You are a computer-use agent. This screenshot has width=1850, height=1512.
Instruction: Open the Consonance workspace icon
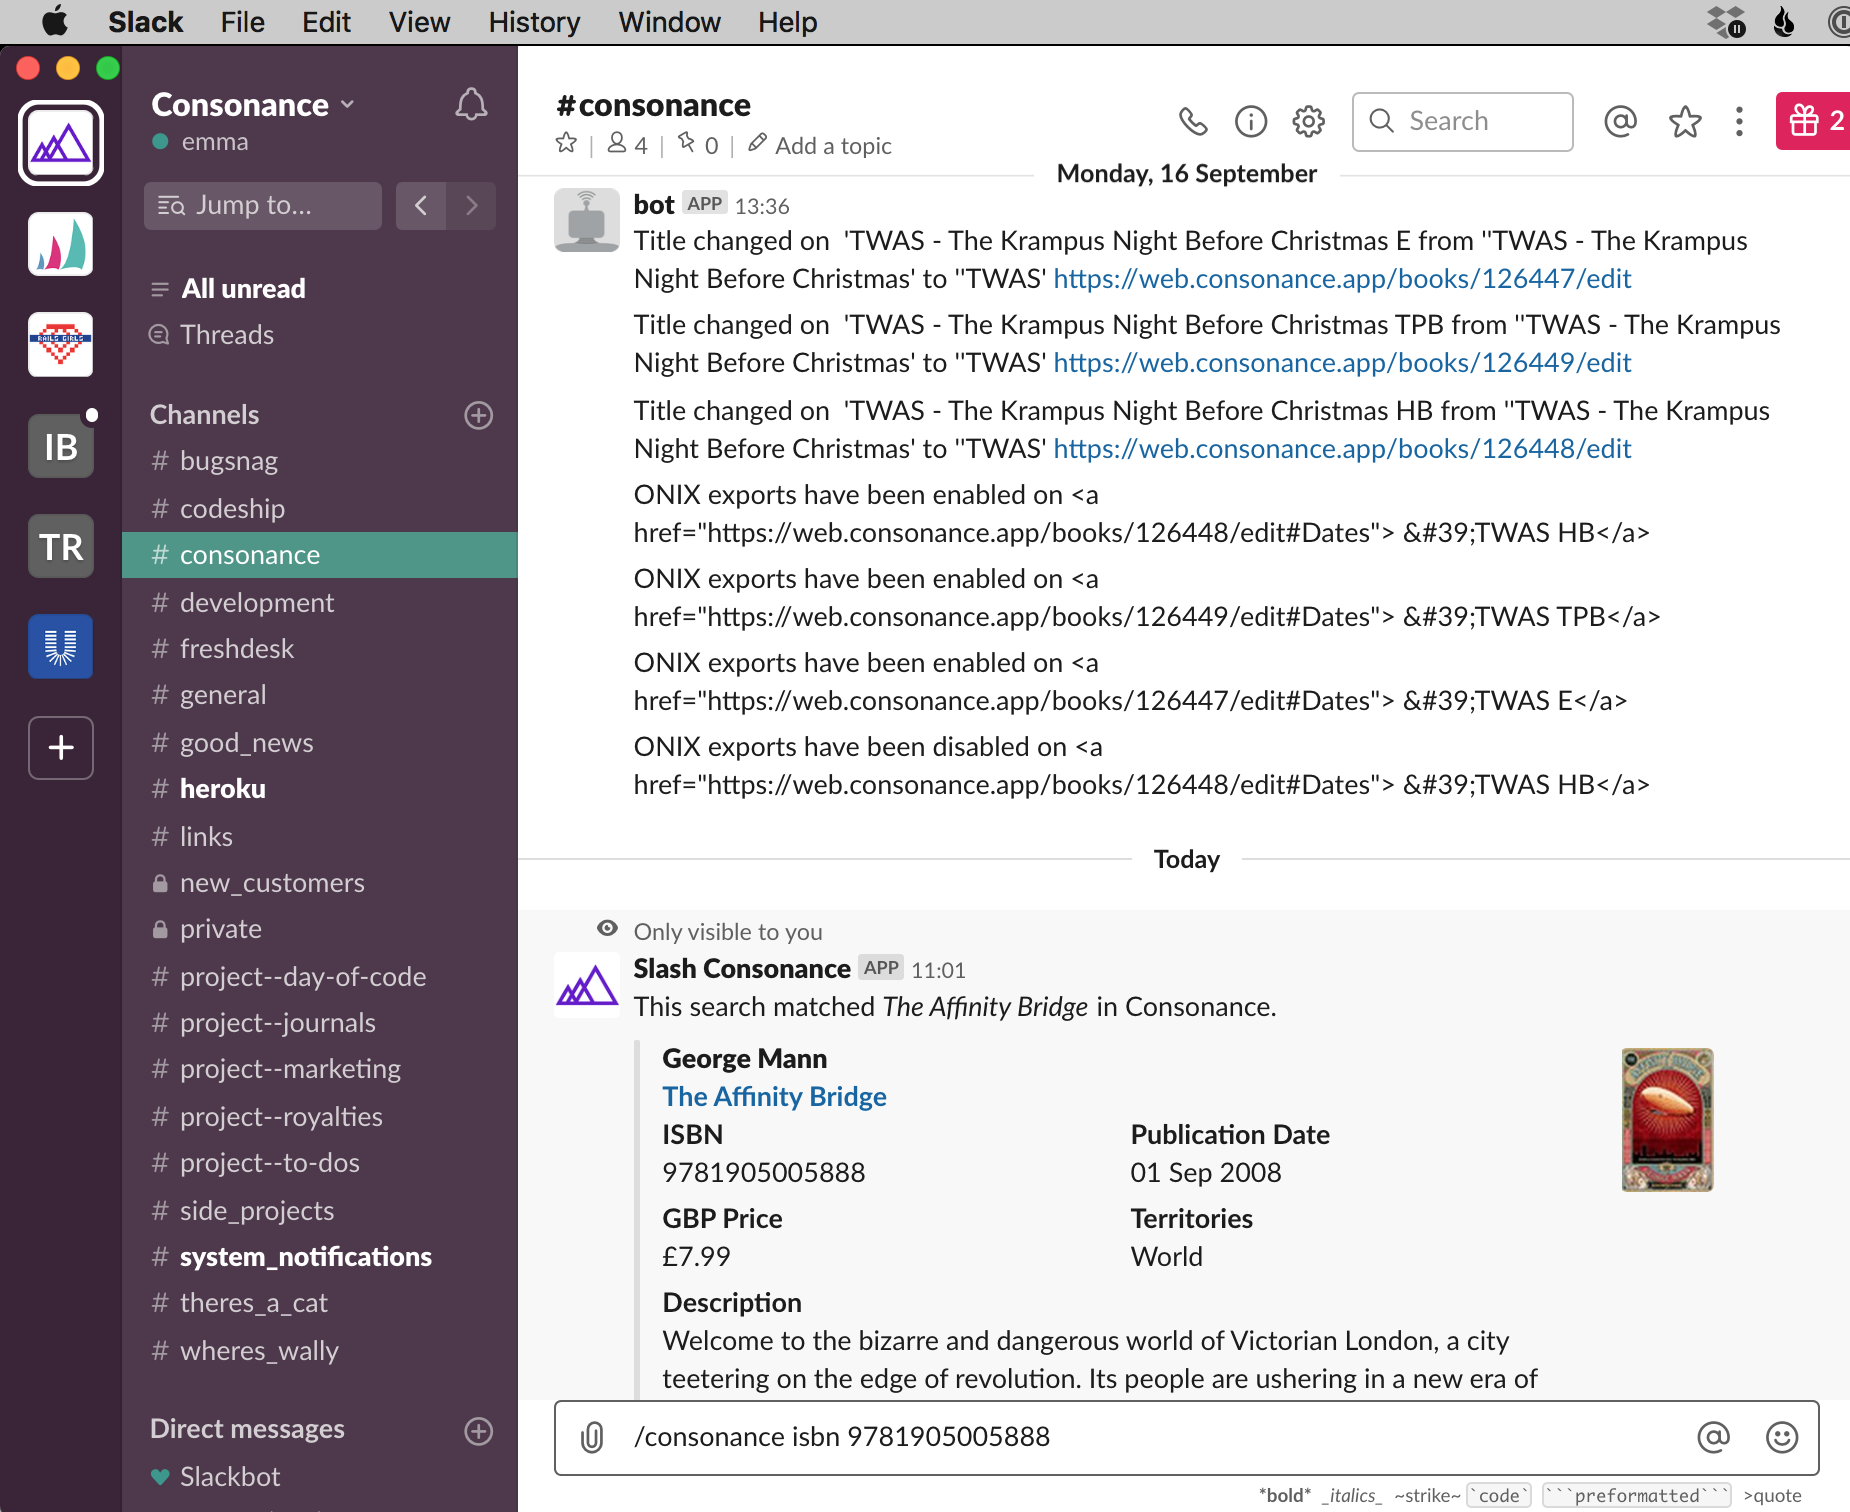[x=61, y=143]
